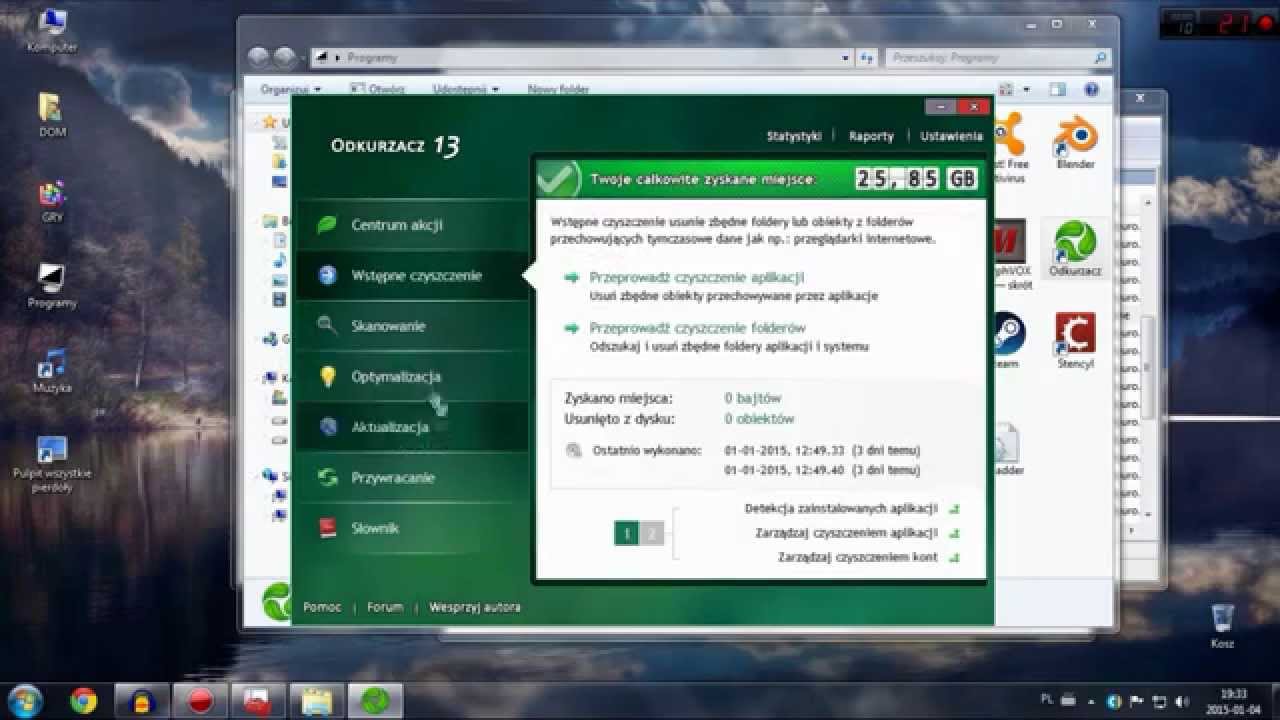The width and height of the screenshot is (1280, 720).
Task: Click the GRY desktop icon
Action: 52,200
